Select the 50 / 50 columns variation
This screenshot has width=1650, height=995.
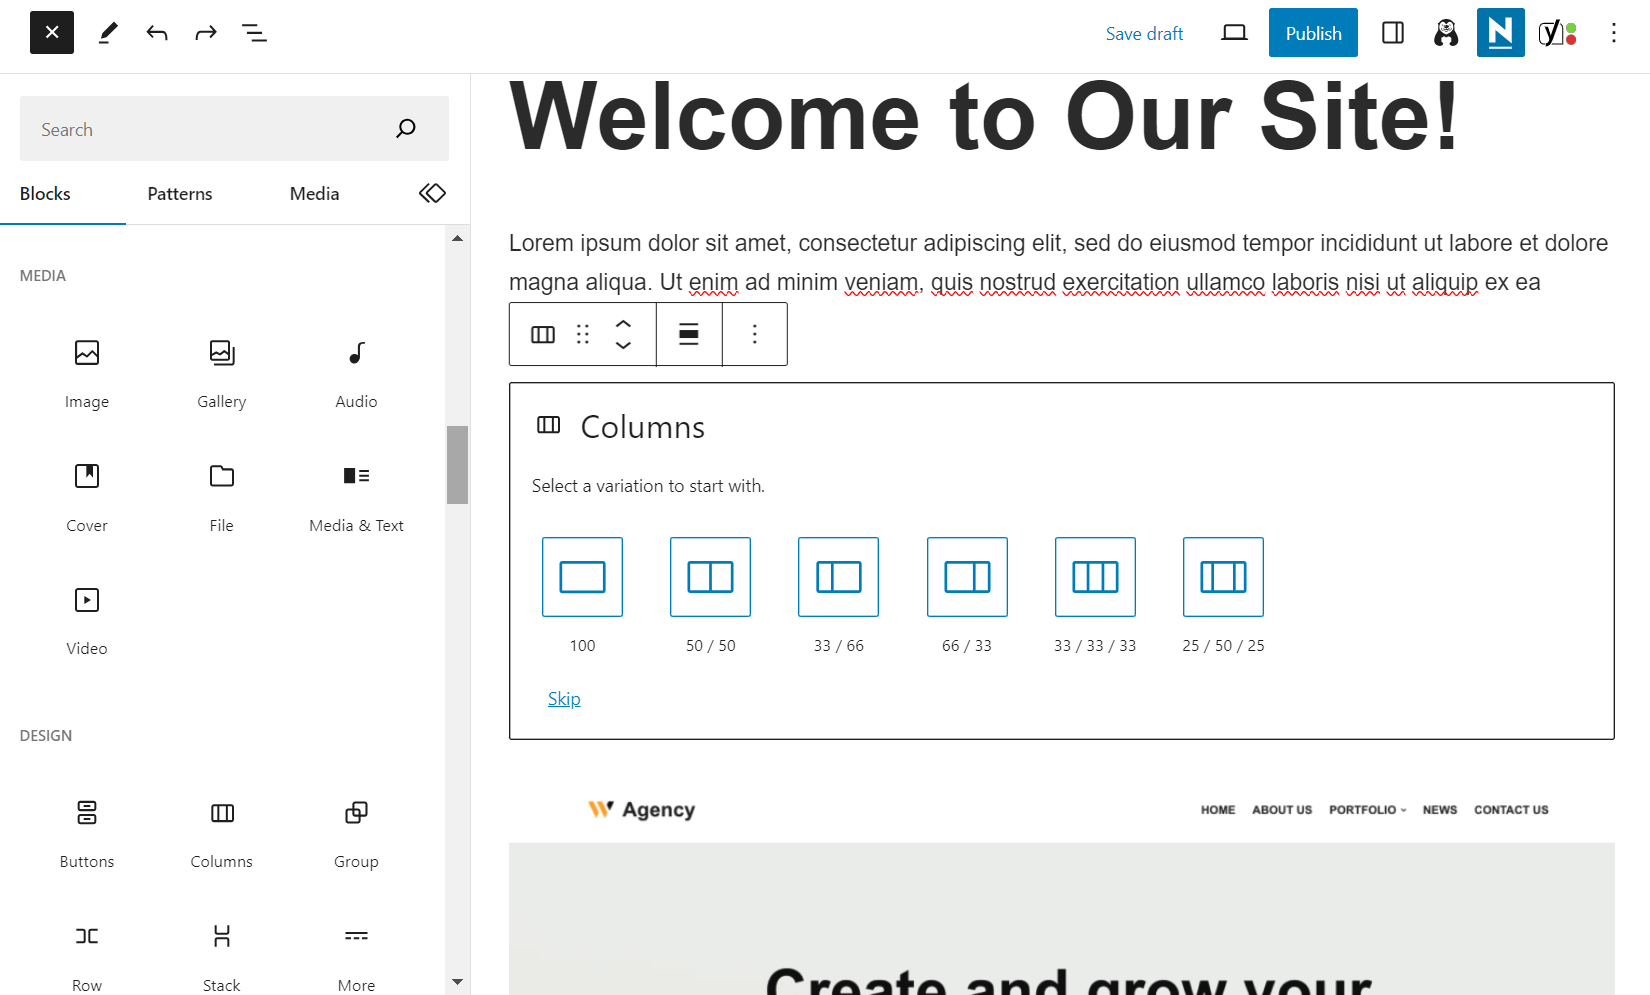(x=710, y=577)
